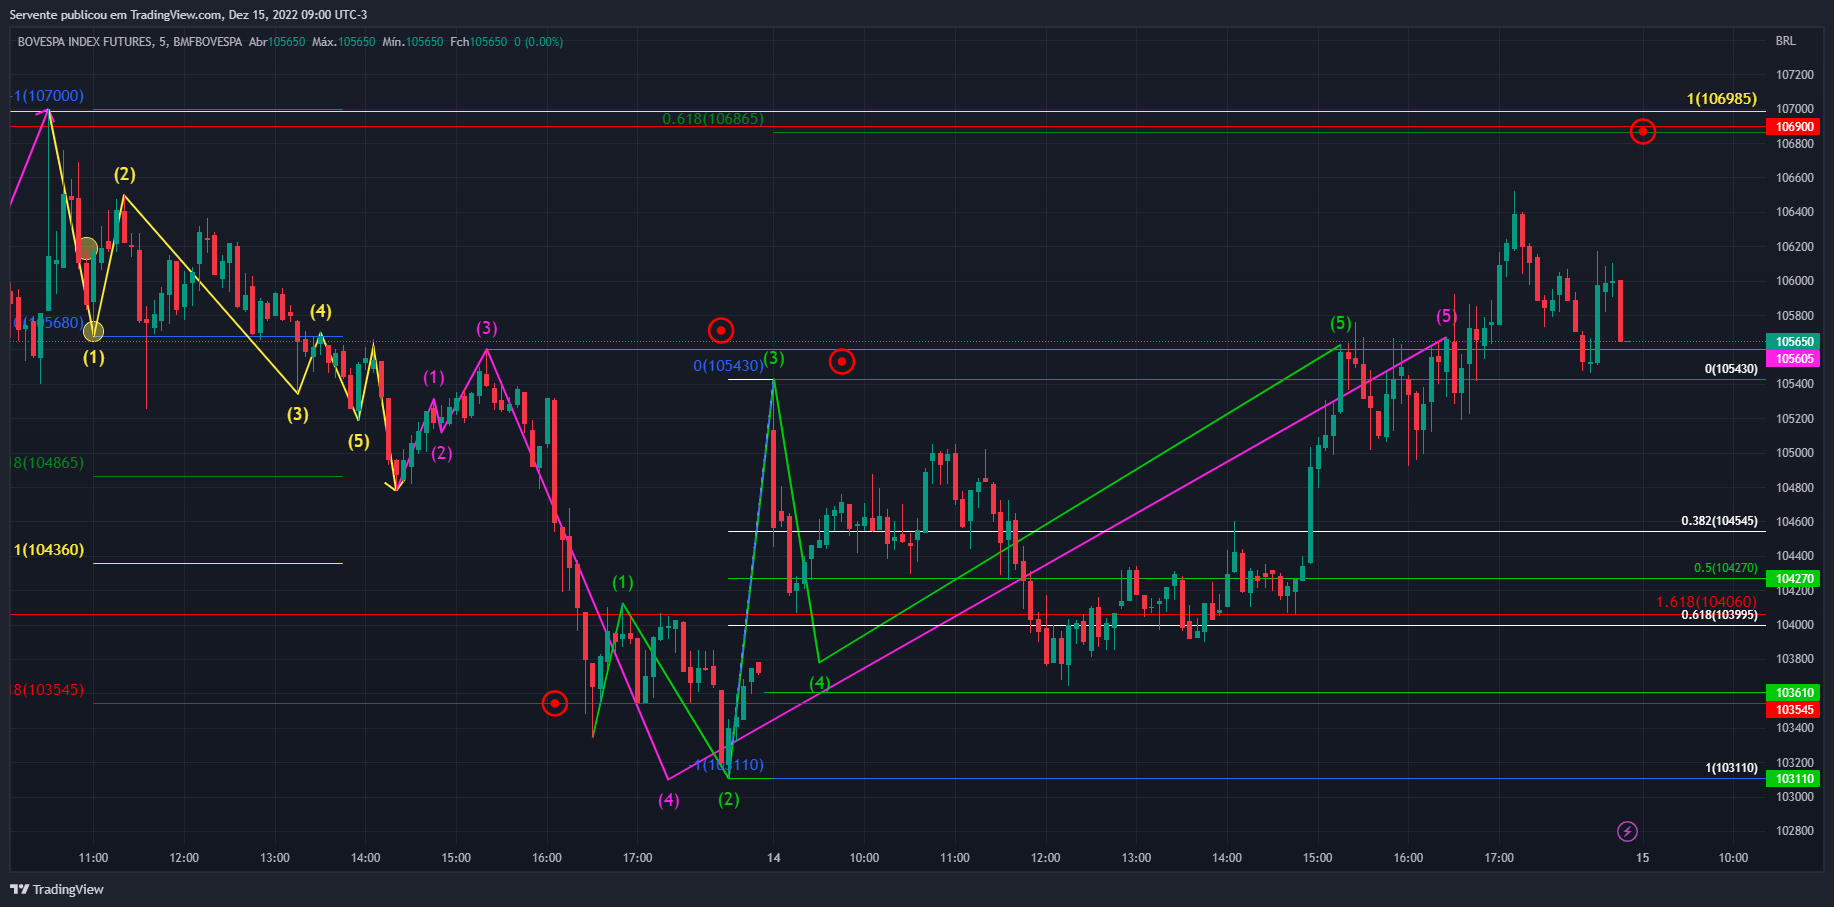This screenshot has height=907, width=1834.
Task: Click the magenta wave (5) label
Action: click(1446, 316)
